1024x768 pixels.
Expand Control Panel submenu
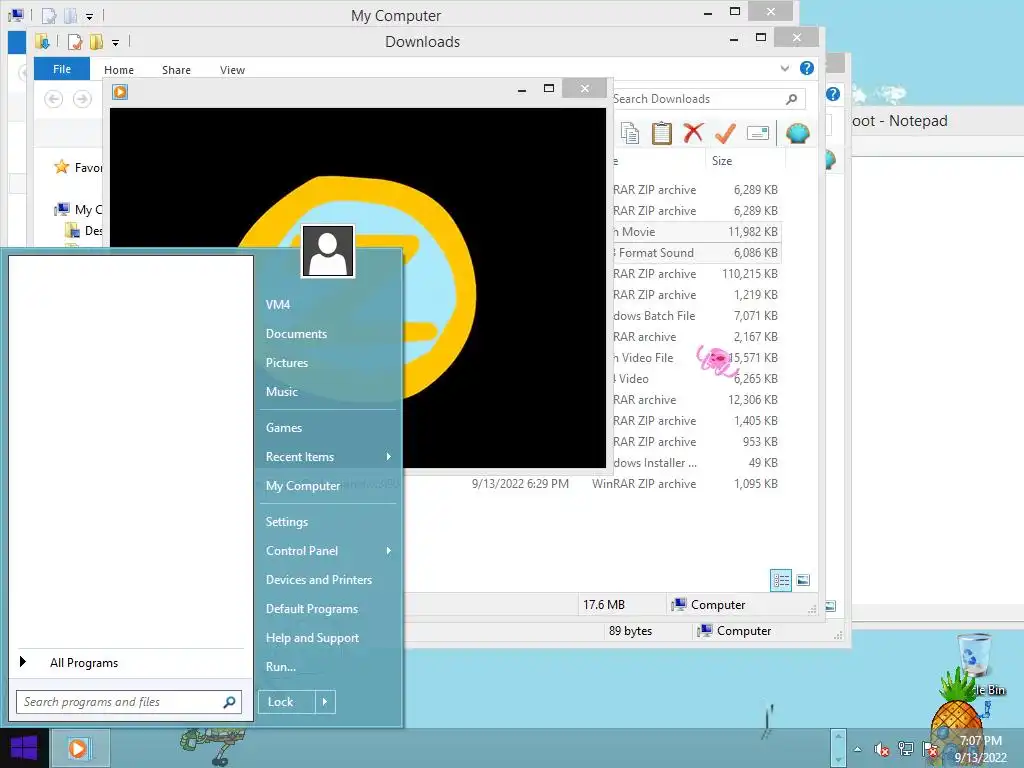click(389, 551)
